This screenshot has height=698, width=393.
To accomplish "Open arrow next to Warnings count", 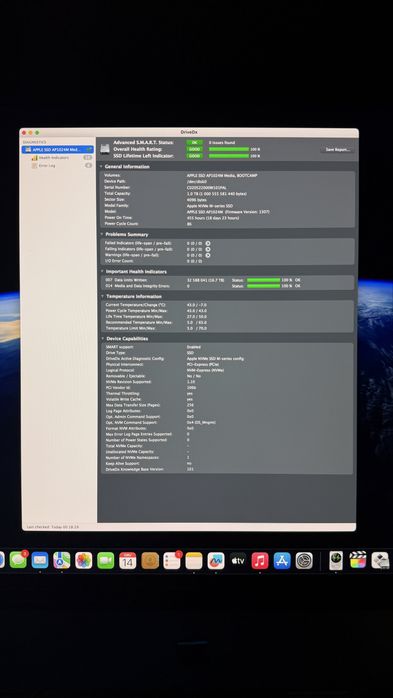I will pos(208,255).
